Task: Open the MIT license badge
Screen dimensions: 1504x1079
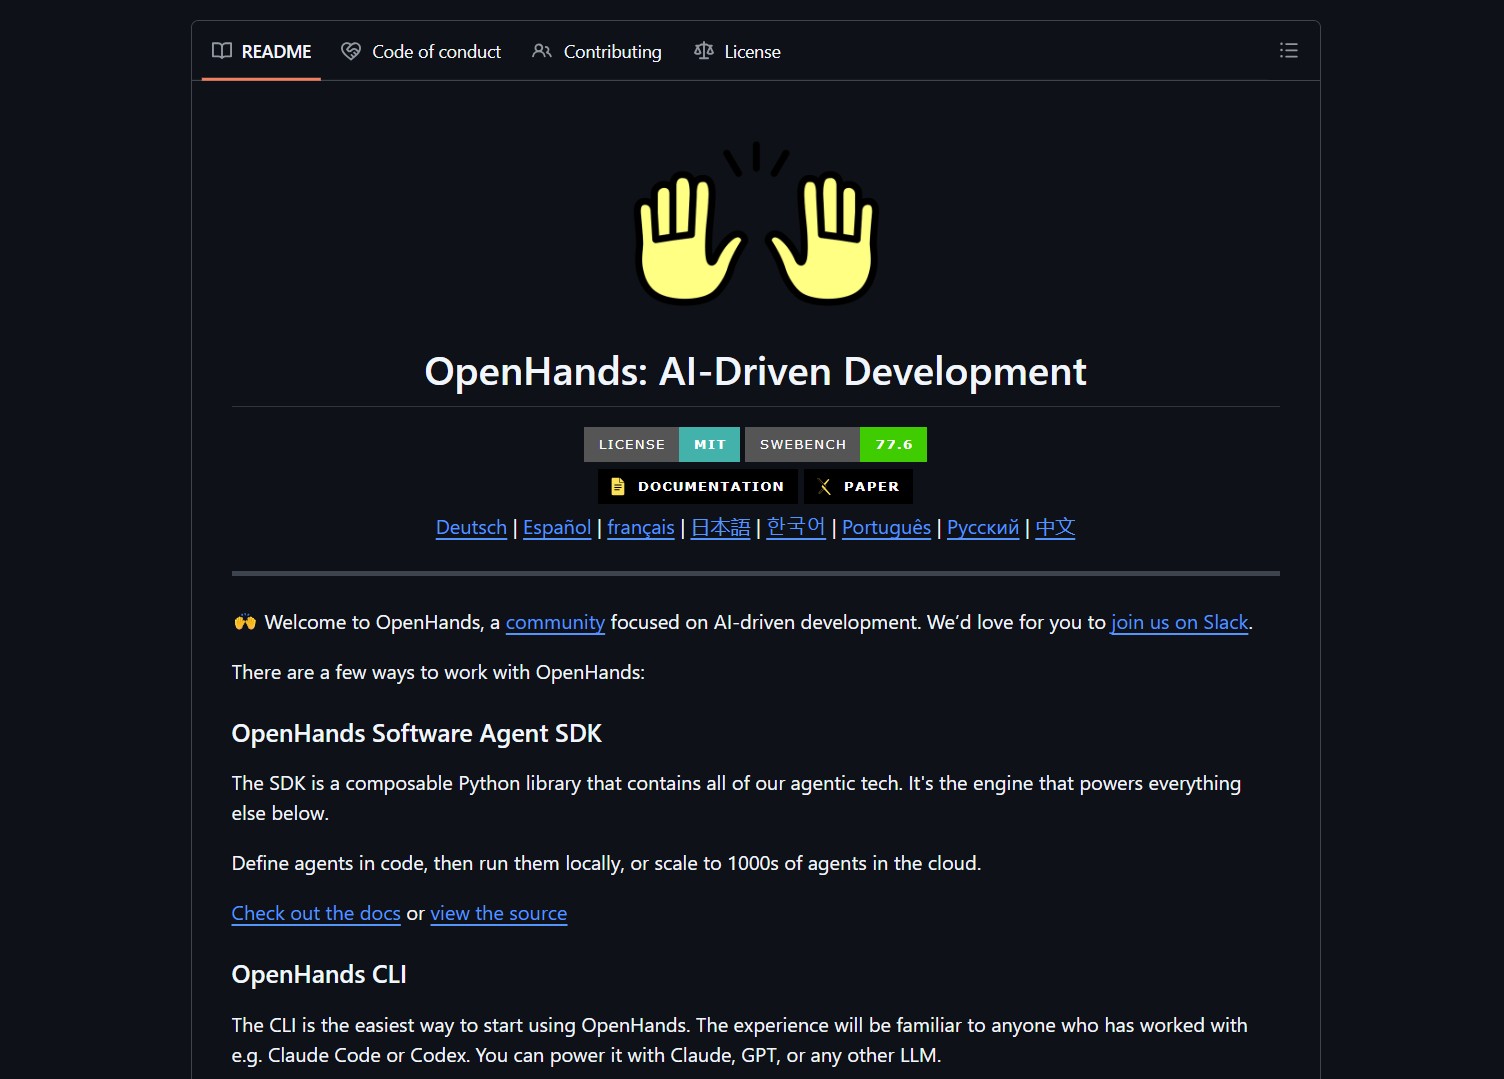Action: pyautogui.click(x=661, y=445)
